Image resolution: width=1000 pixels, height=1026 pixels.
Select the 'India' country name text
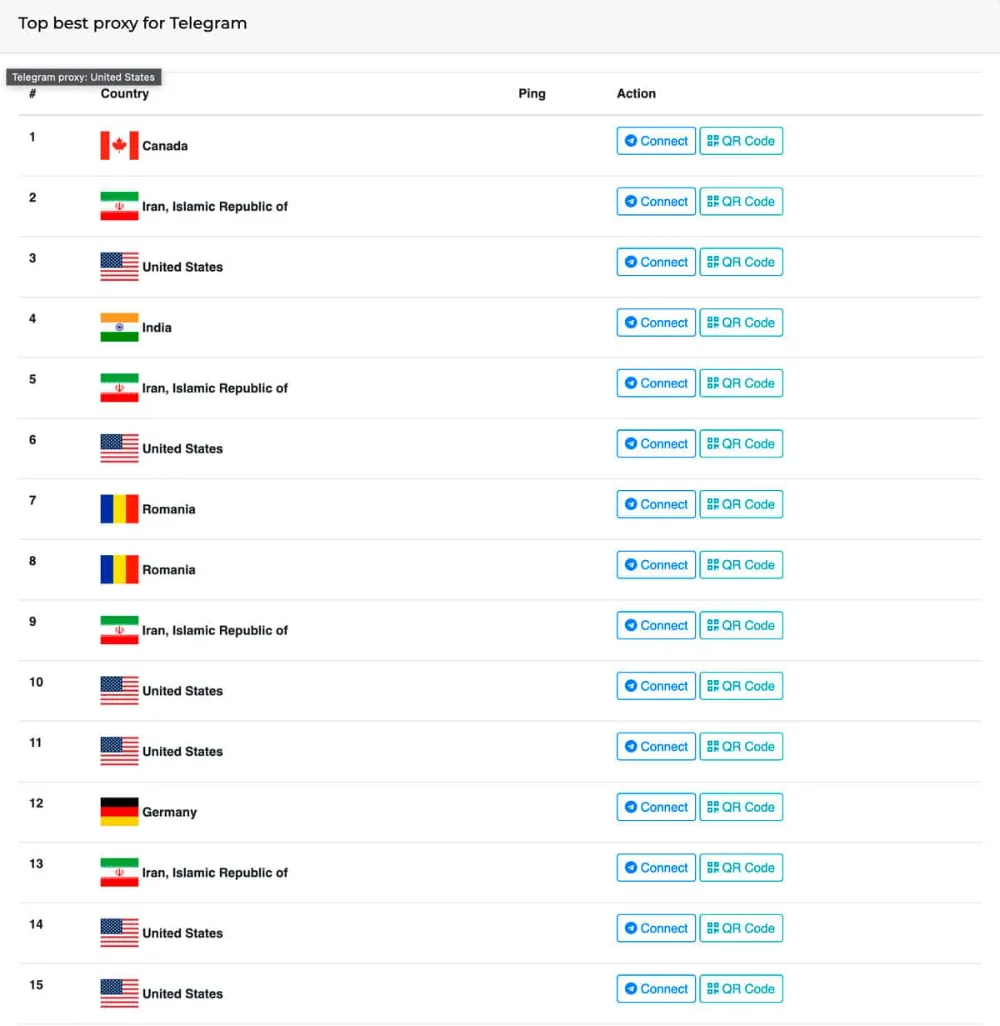pos(157,327)
